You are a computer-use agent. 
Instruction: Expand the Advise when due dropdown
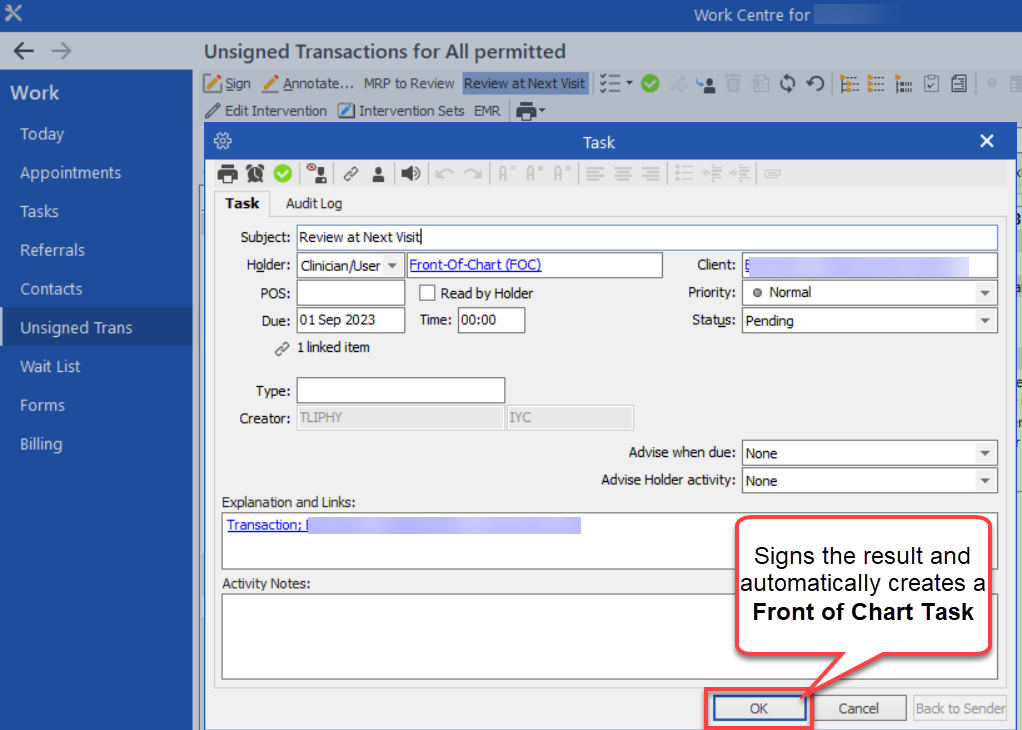(985, 453)
